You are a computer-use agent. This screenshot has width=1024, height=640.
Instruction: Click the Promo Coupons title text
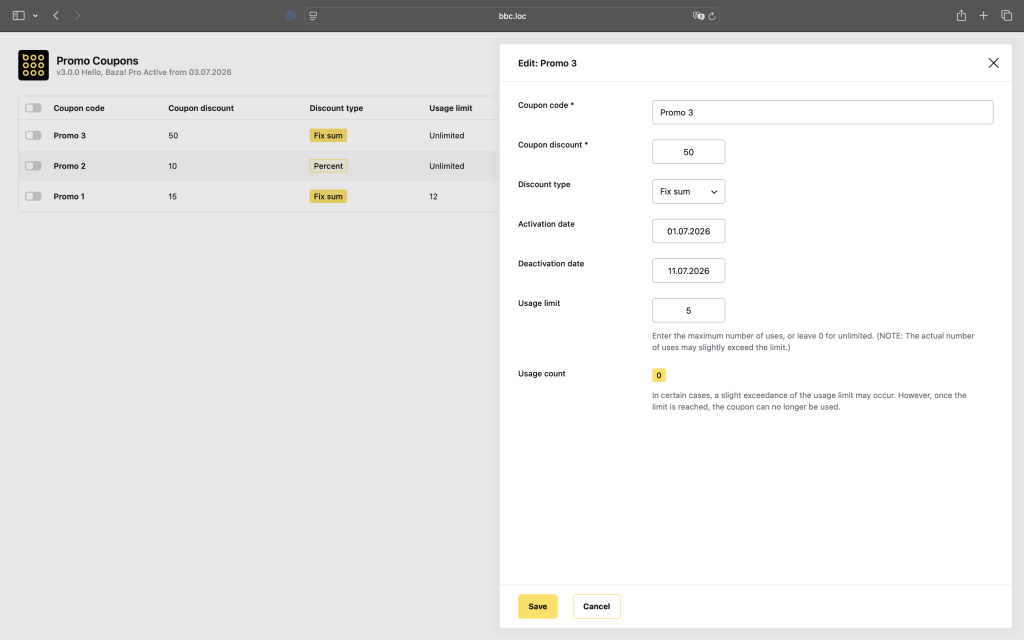click(97, 61)
